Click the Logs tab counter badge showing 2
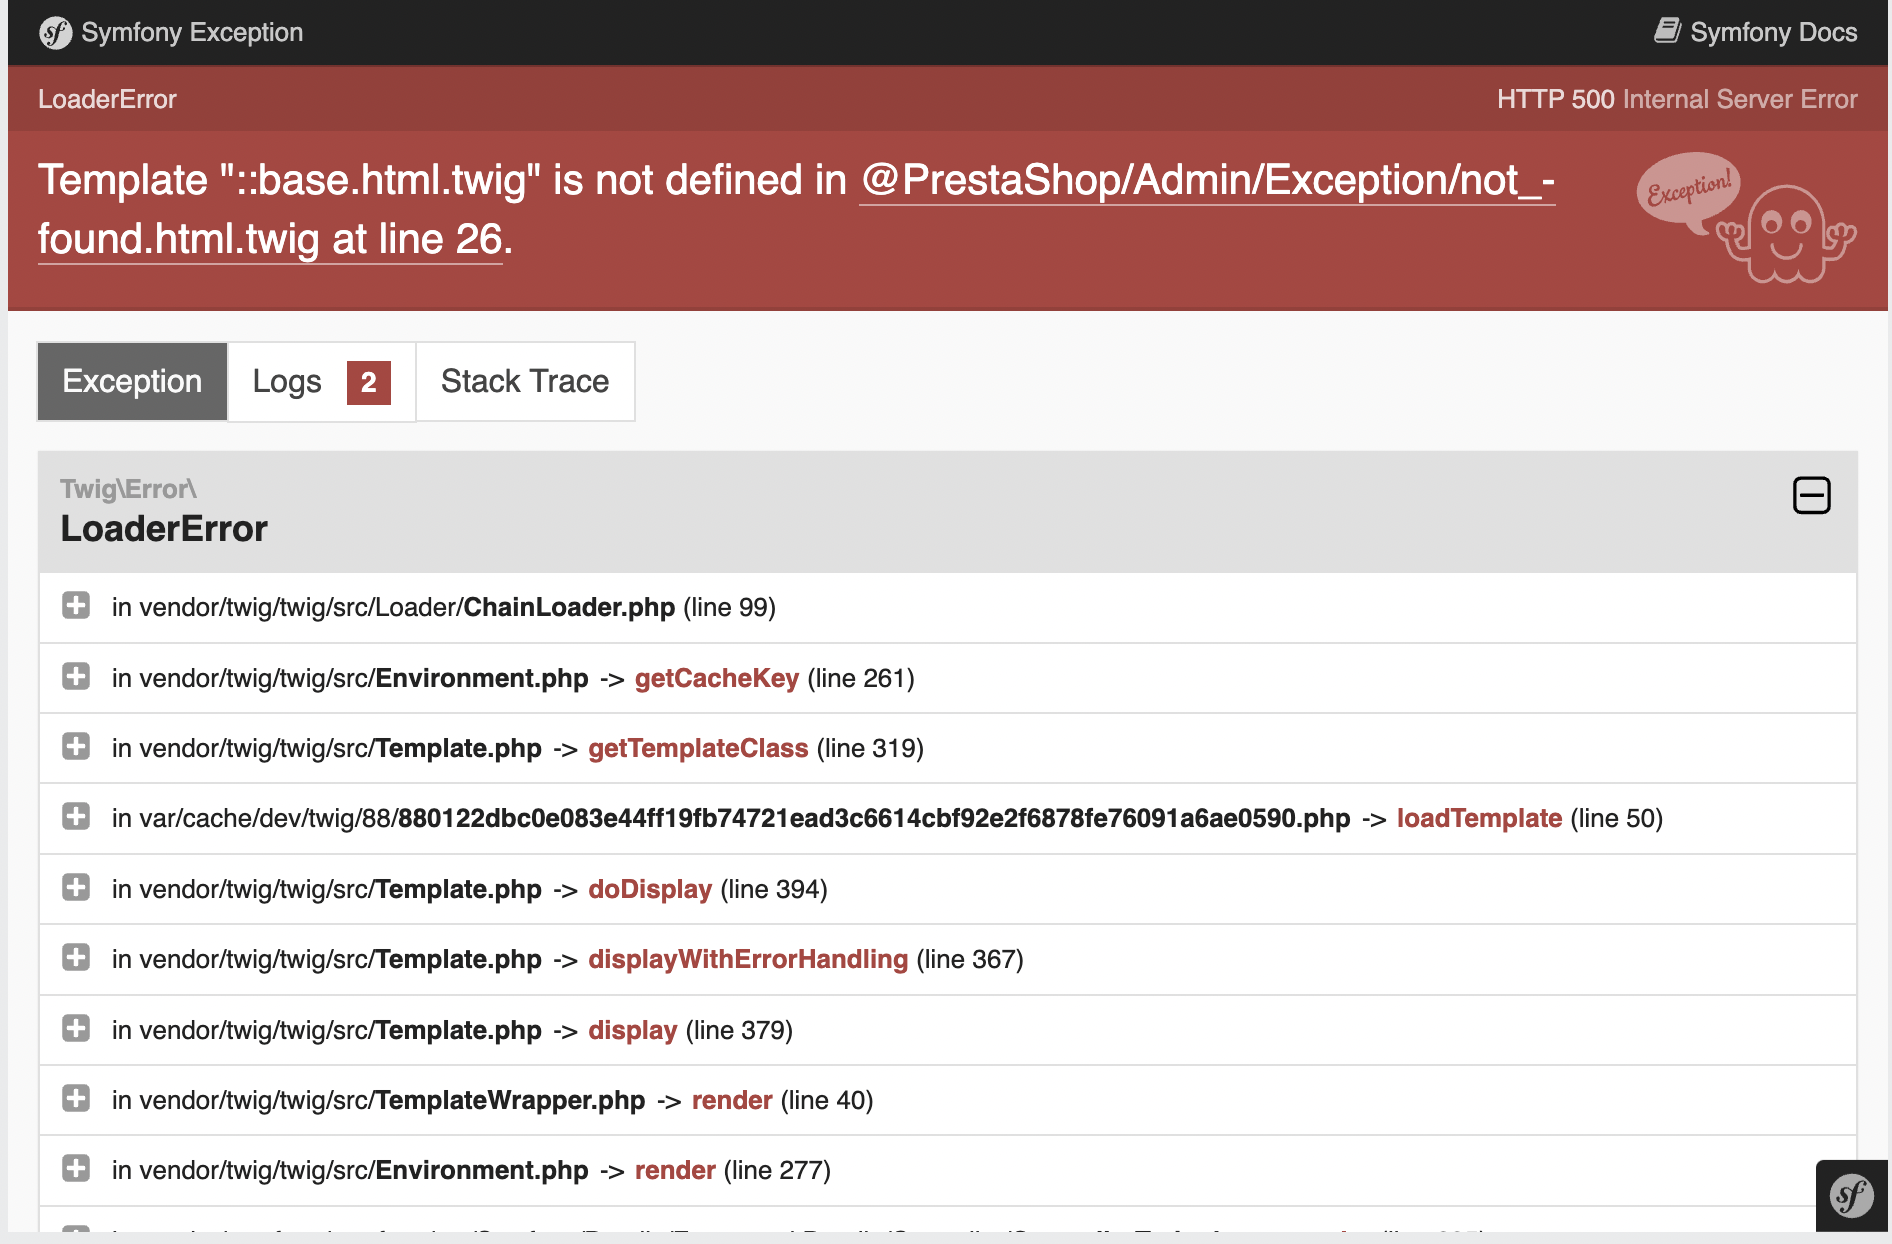 click(x=368, y=382)
